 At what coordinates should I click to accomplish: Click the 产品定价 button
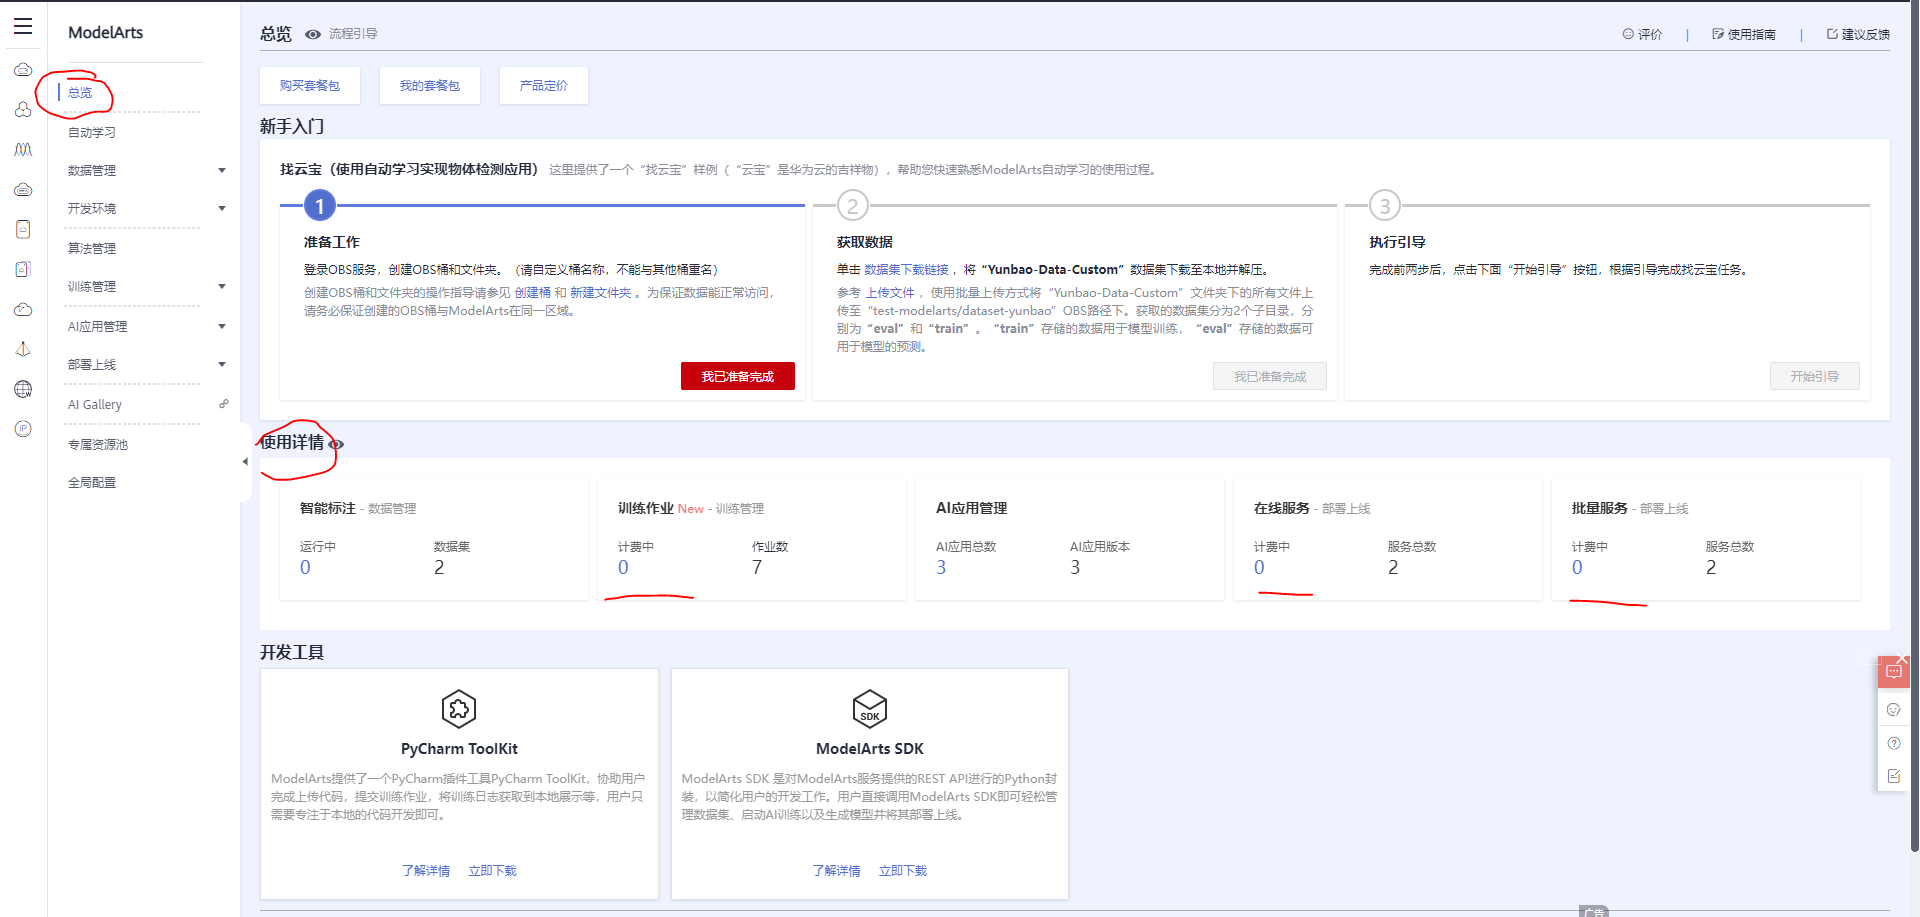544,86
